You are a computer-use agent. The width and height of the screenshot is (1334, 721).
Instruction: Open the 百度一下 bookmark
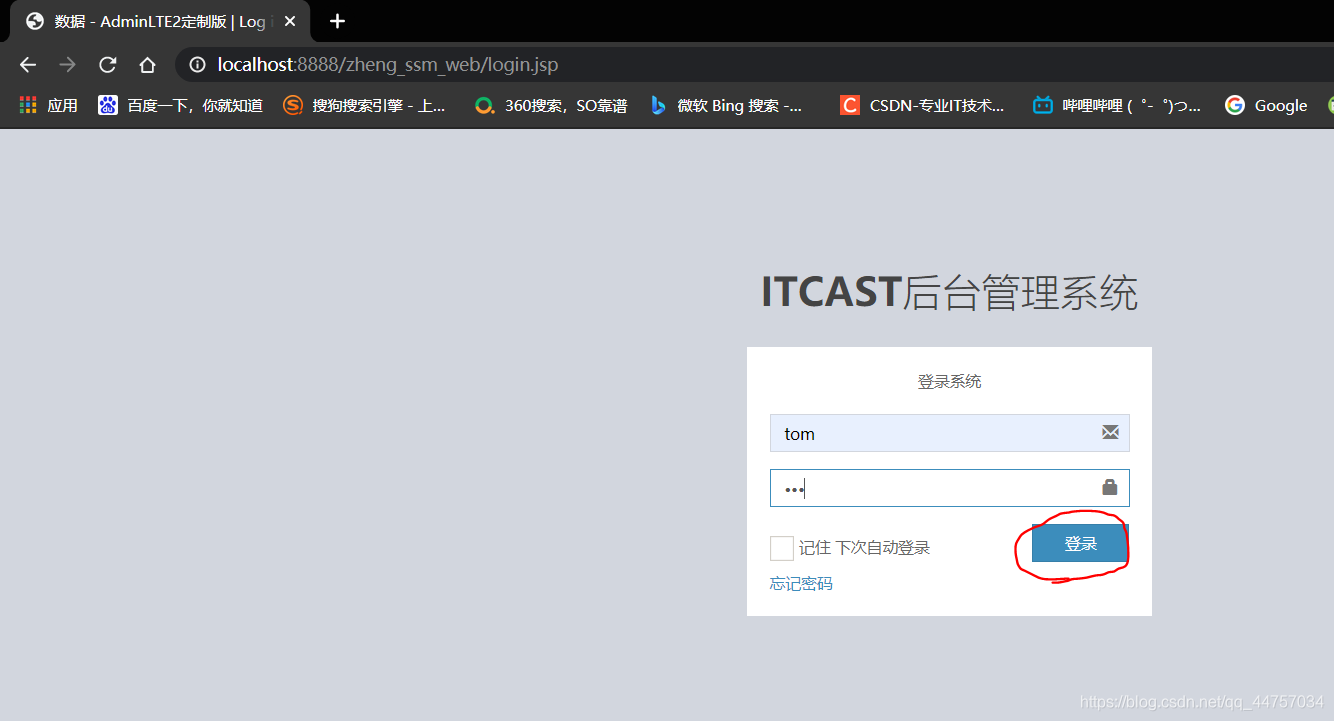[x=181, y=105]
